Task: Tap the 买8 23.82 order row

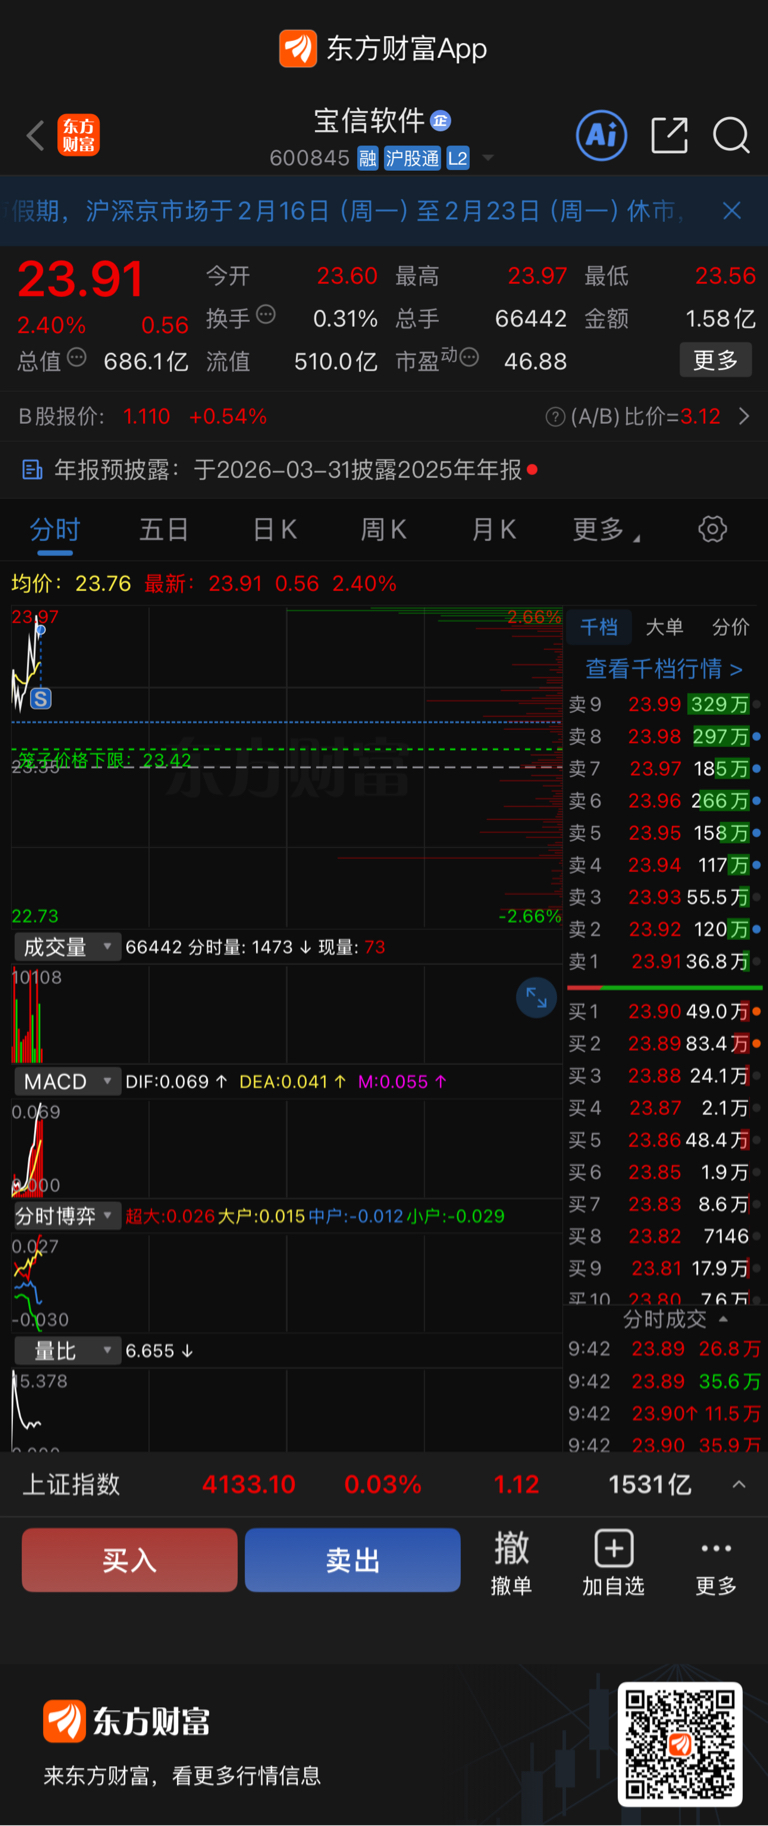Action: click(x=665, y=1236)
